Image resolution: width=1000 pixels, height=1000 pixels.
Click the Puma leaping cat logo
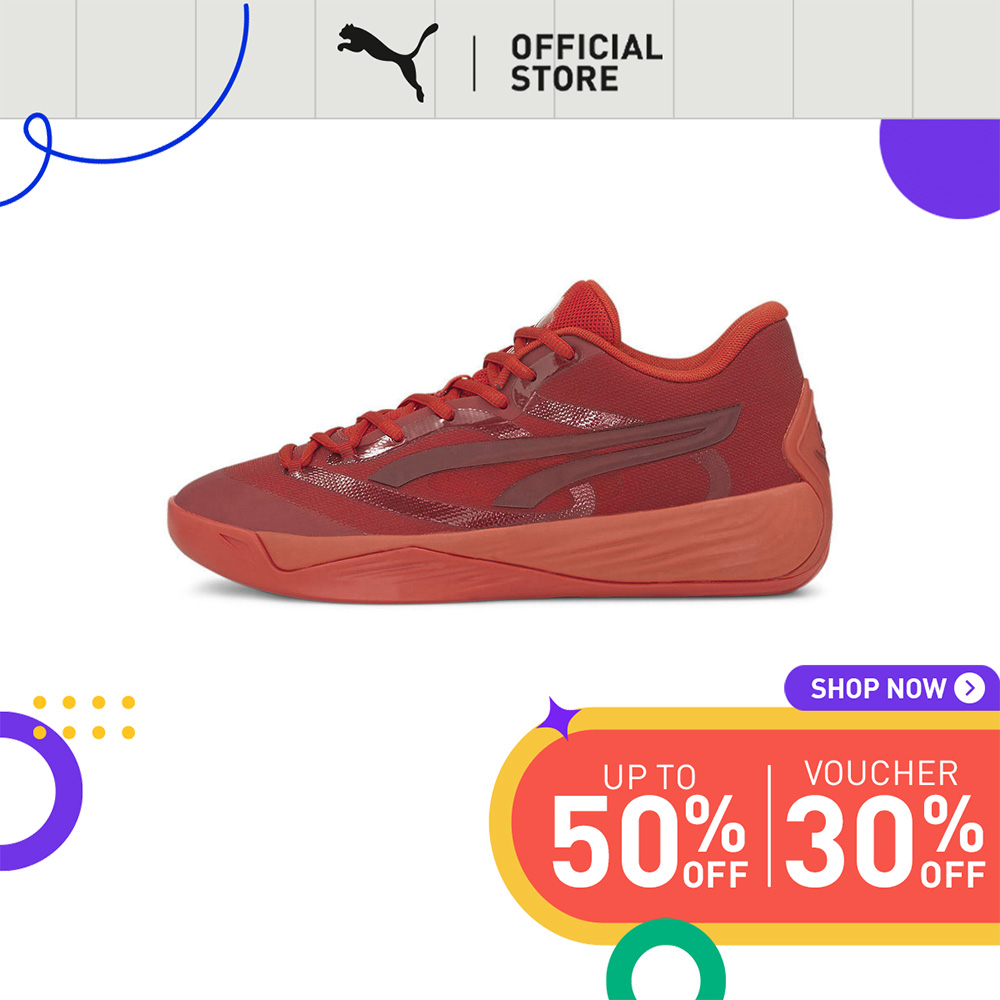pos(388,62)
